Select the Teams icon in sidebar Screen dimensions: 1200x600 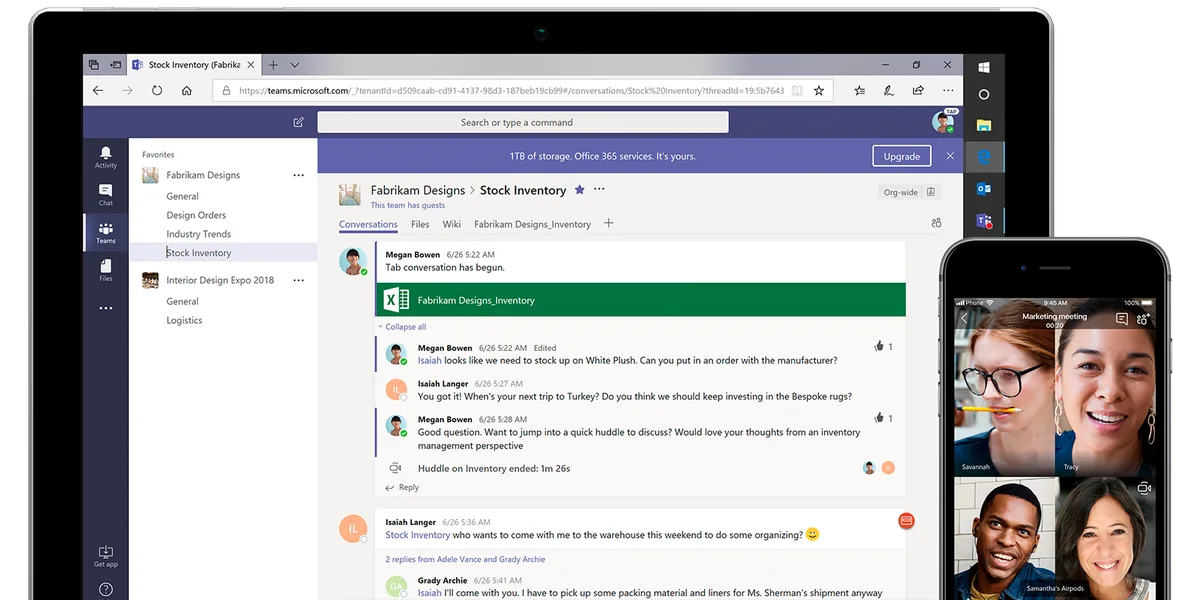105,232
